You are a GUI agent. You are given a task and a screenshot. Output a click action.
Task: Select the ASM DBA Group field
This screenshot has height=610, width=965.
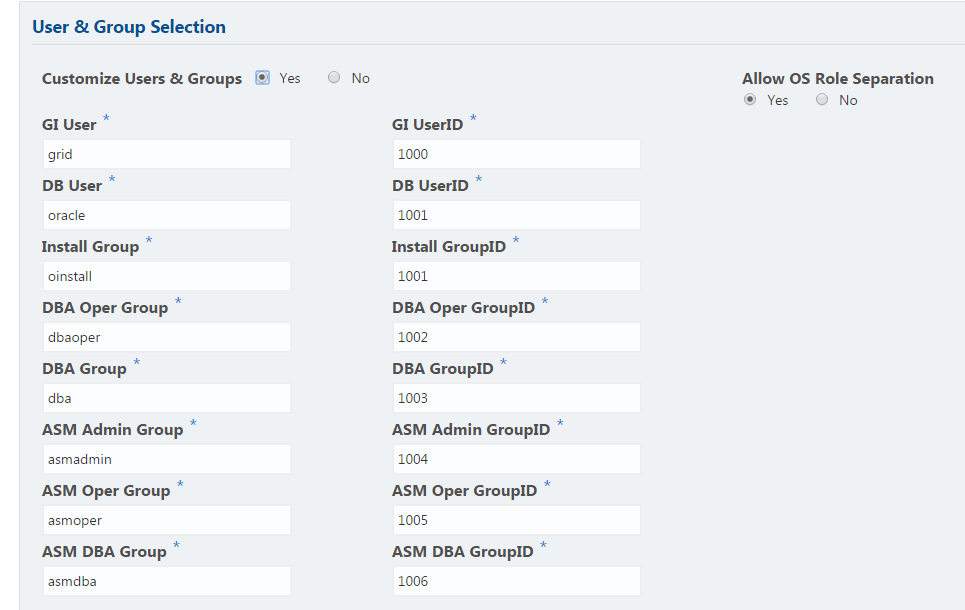click(166, 581)
